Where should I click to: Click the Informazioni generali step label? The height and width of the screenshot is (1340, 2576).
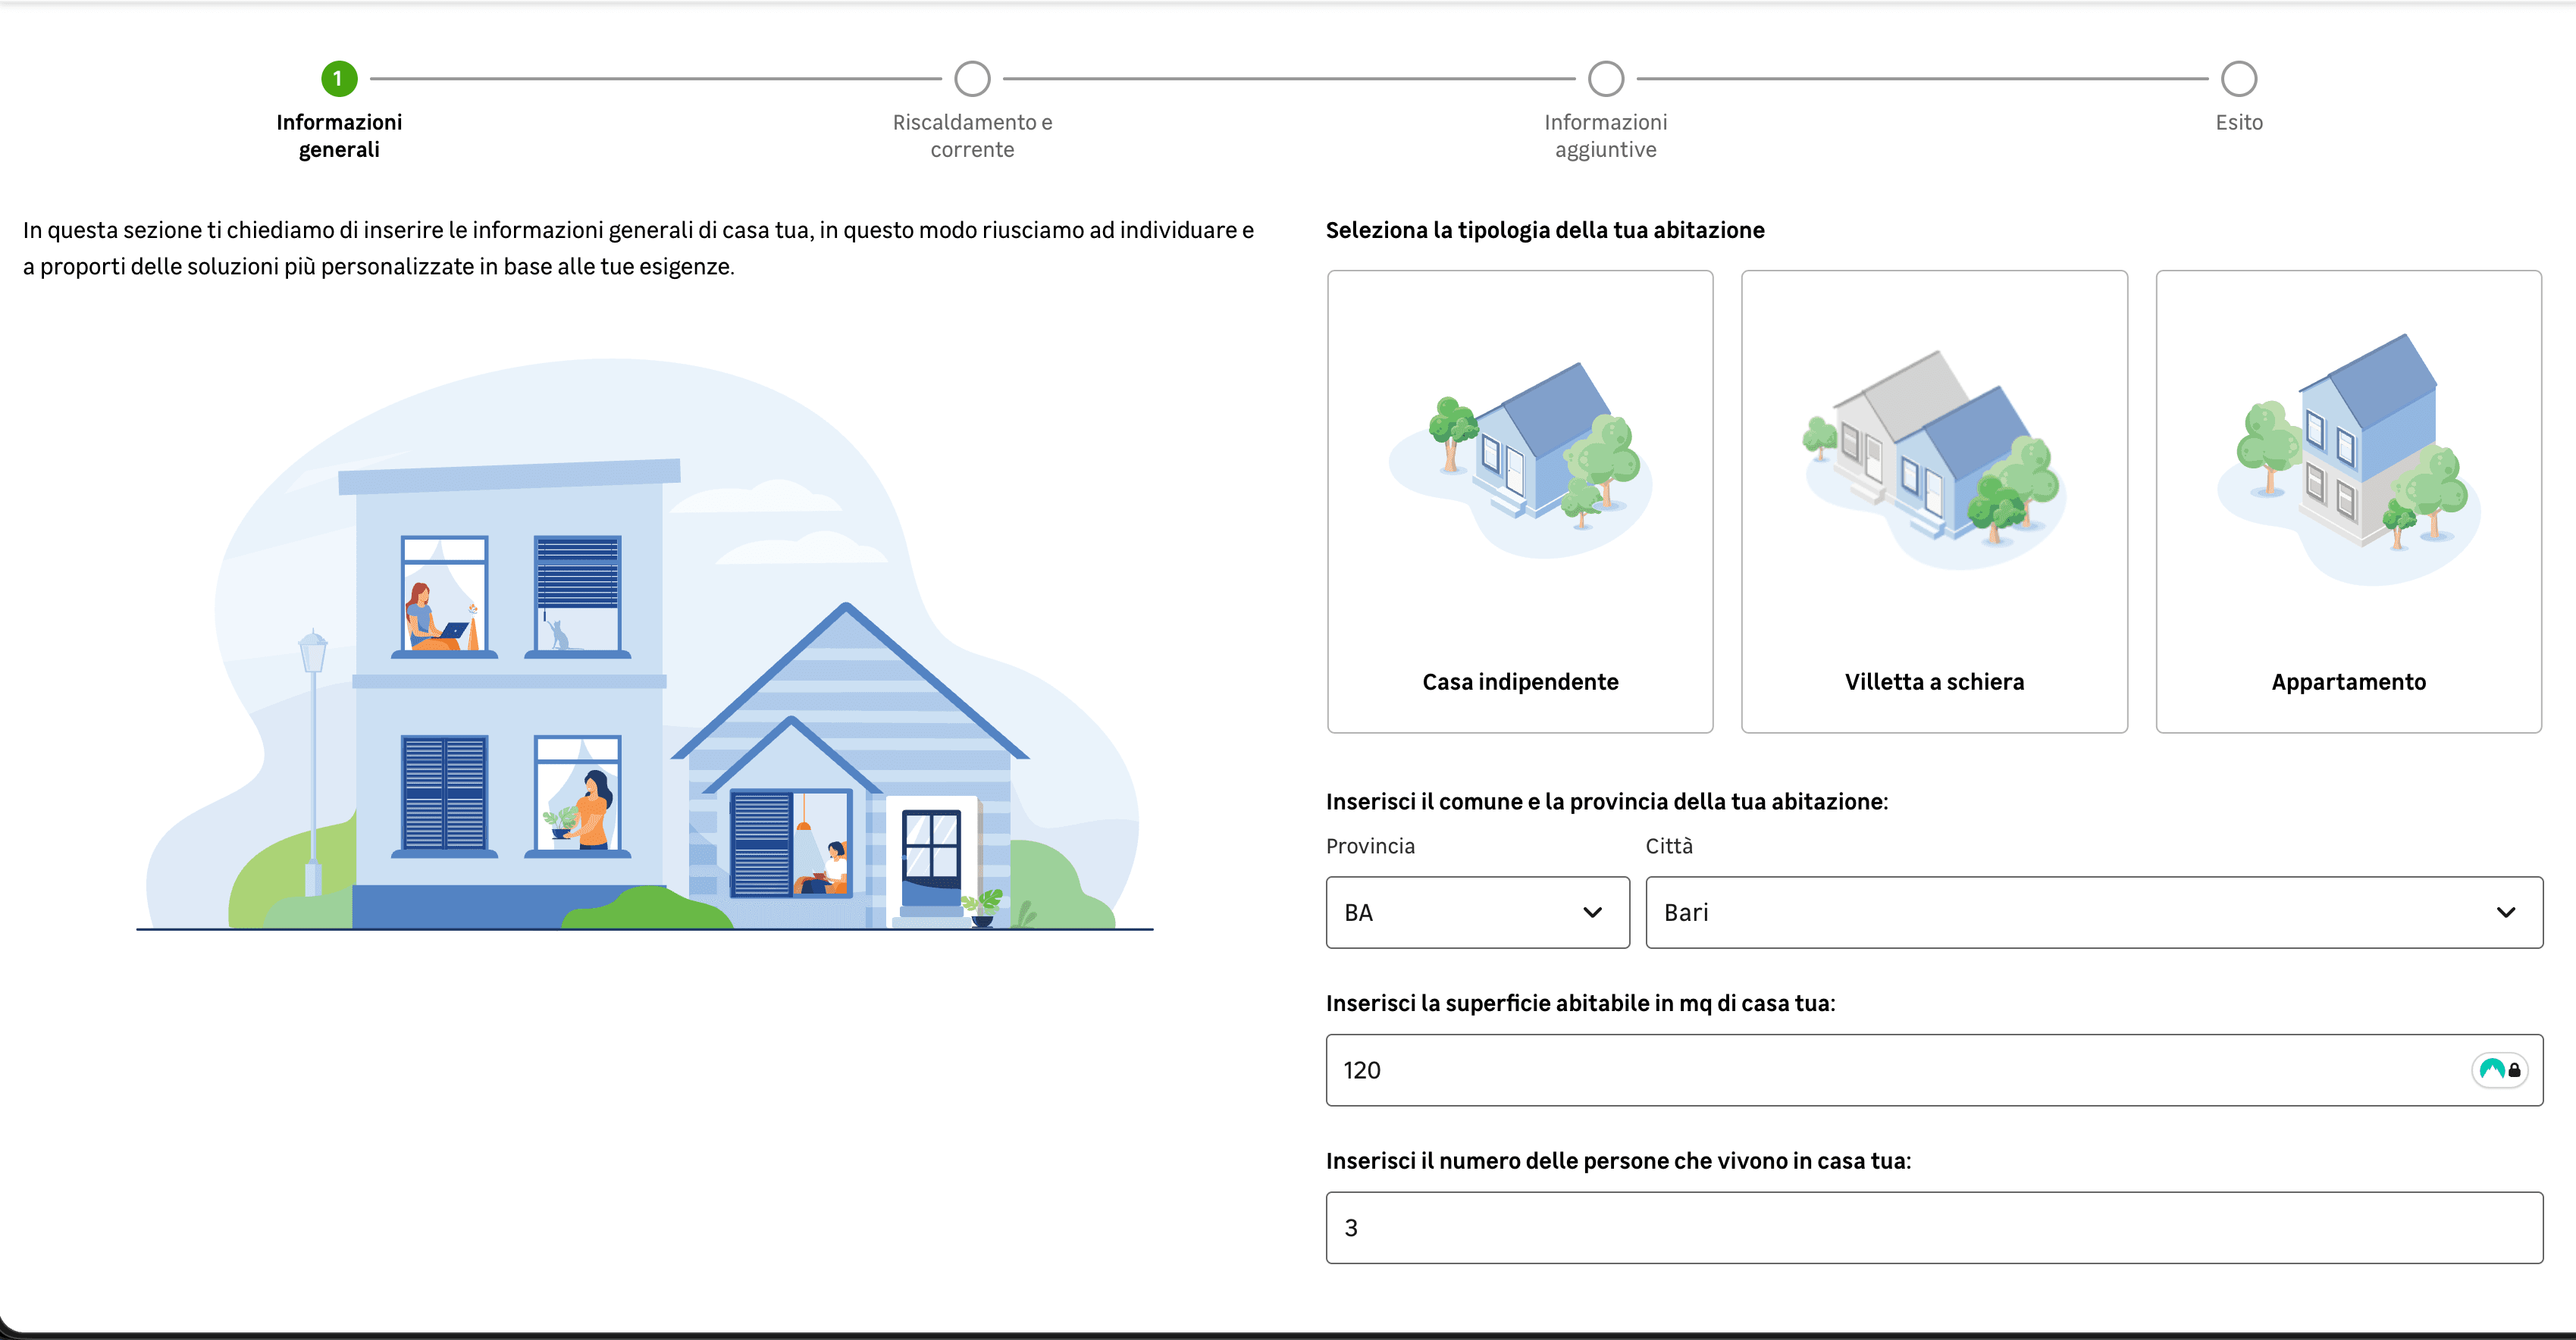pyautogui.click(x=339, y=136)
